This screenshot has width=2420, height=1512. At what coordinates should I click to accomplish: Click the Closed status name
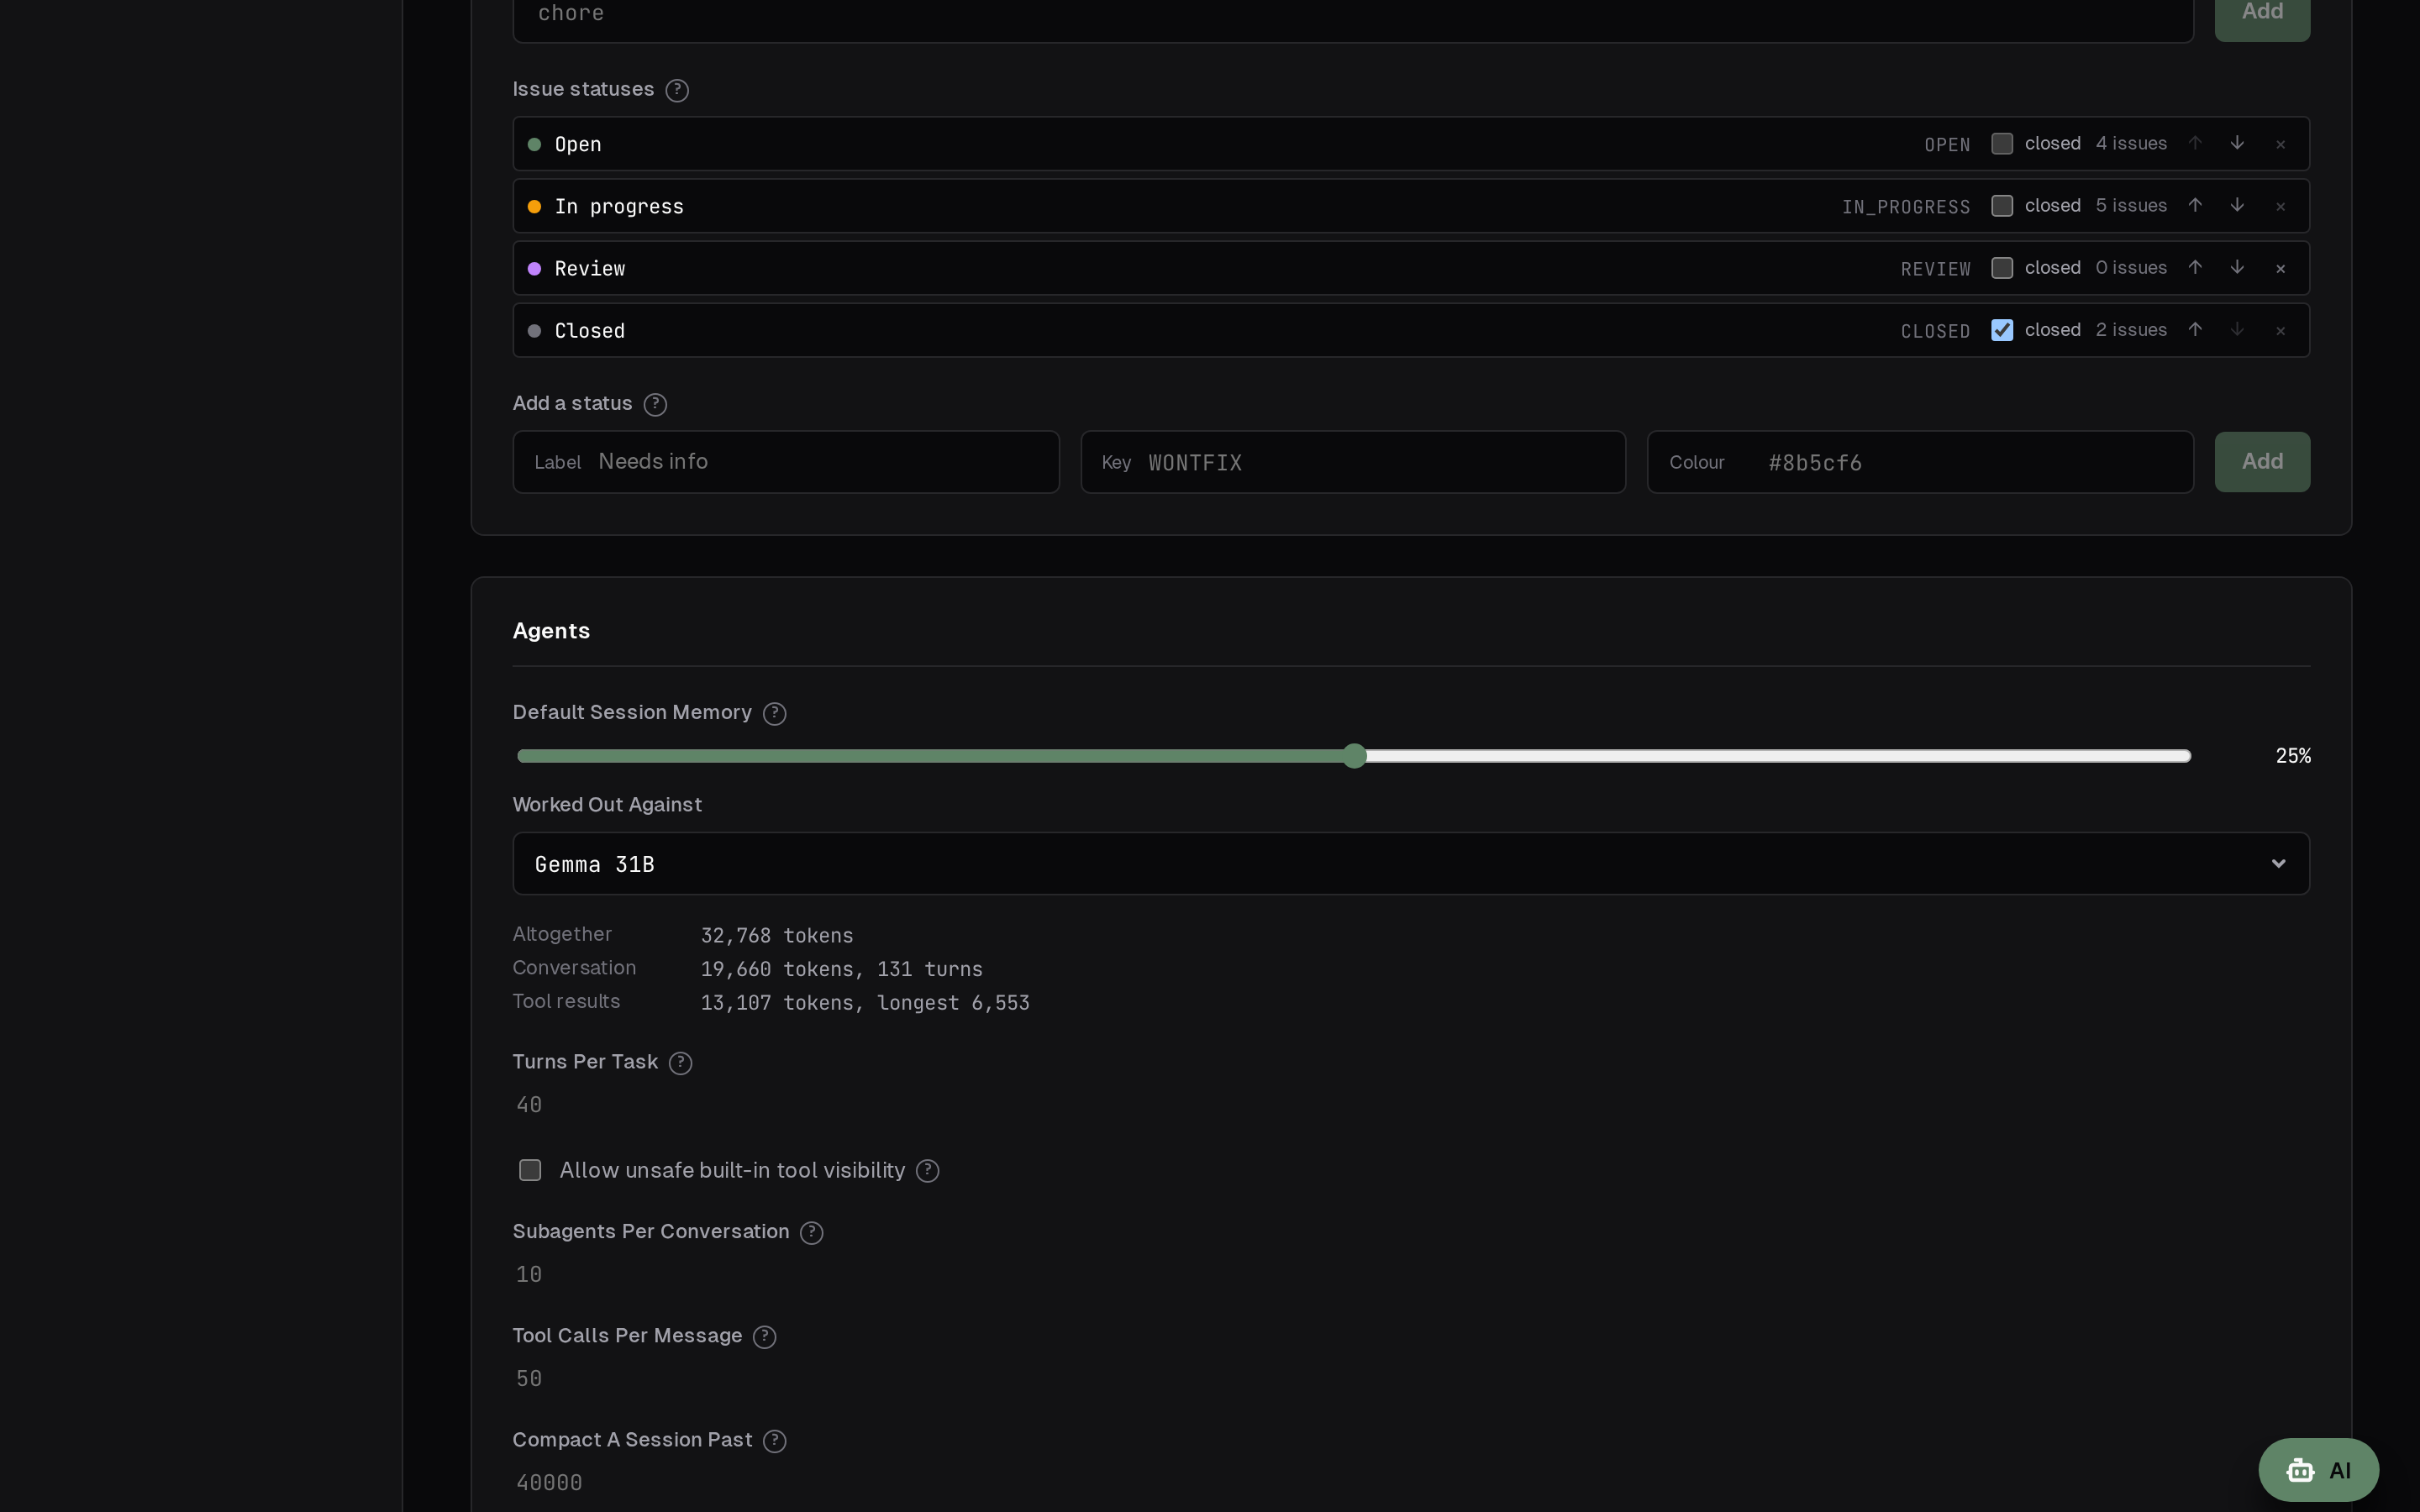[x=590, y=330]
